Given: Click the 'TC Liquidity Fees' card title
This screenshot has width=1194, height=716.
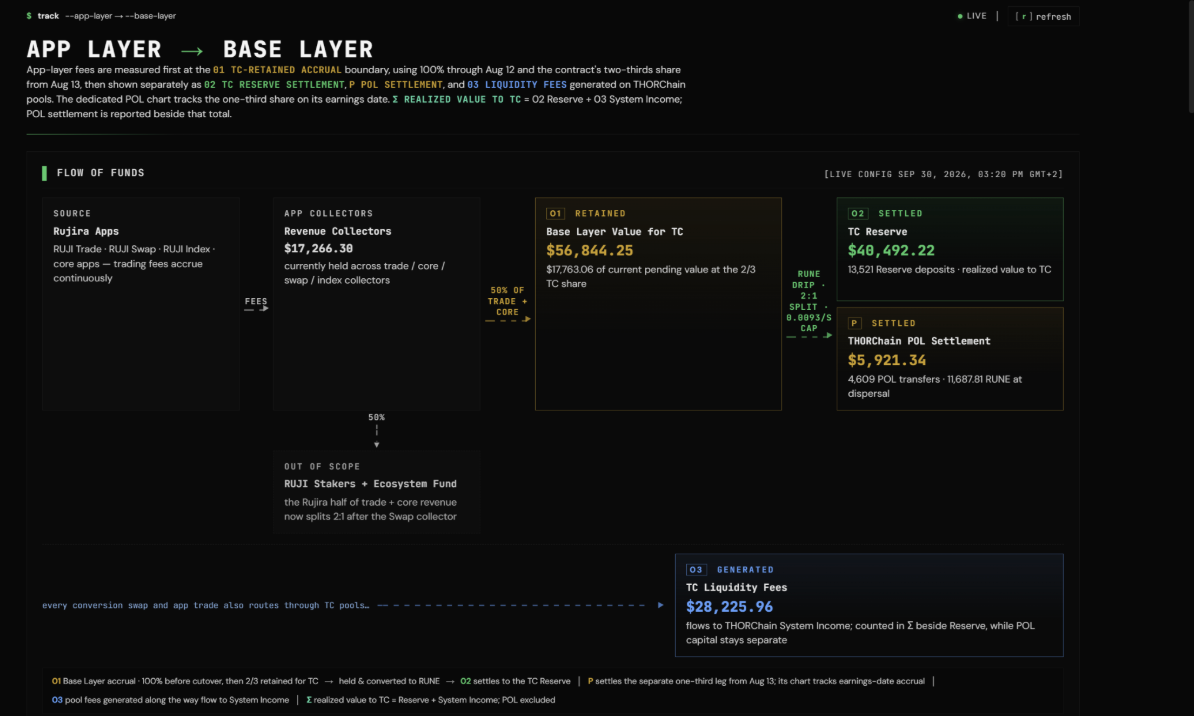Looking at the screenshot, I should [736, 587].
